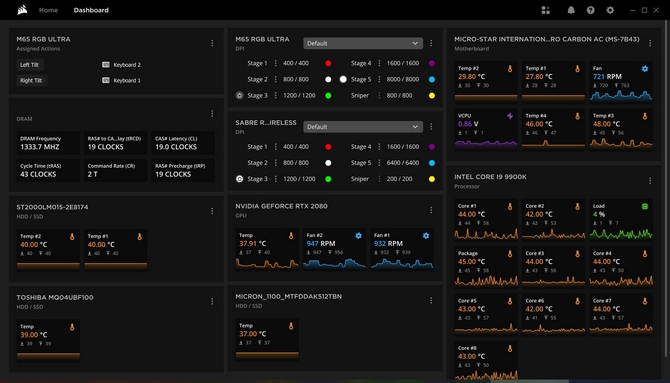Click the Core #1 thermometer icon
The height and width of the screenshot is (383, 670).
[510, 206]
